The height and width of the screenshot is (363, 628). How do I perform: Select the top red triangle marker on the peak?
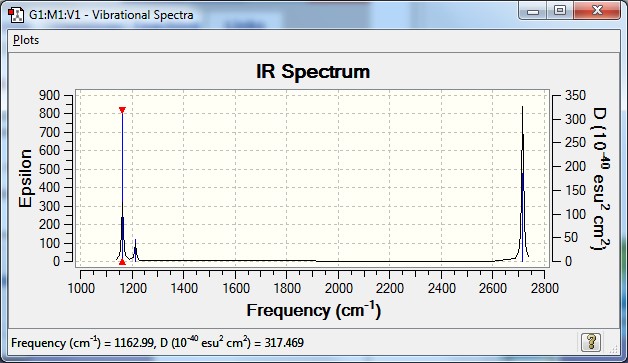(x=123, y=110)
